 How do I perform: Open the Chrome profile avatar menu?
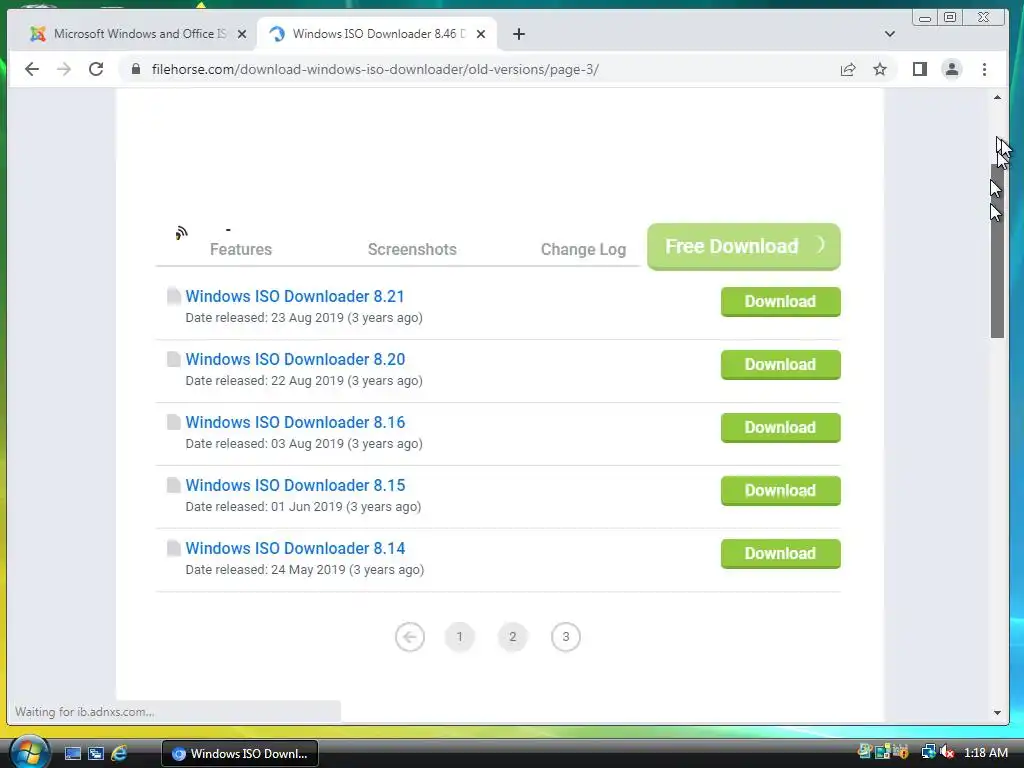coord(952,69)
